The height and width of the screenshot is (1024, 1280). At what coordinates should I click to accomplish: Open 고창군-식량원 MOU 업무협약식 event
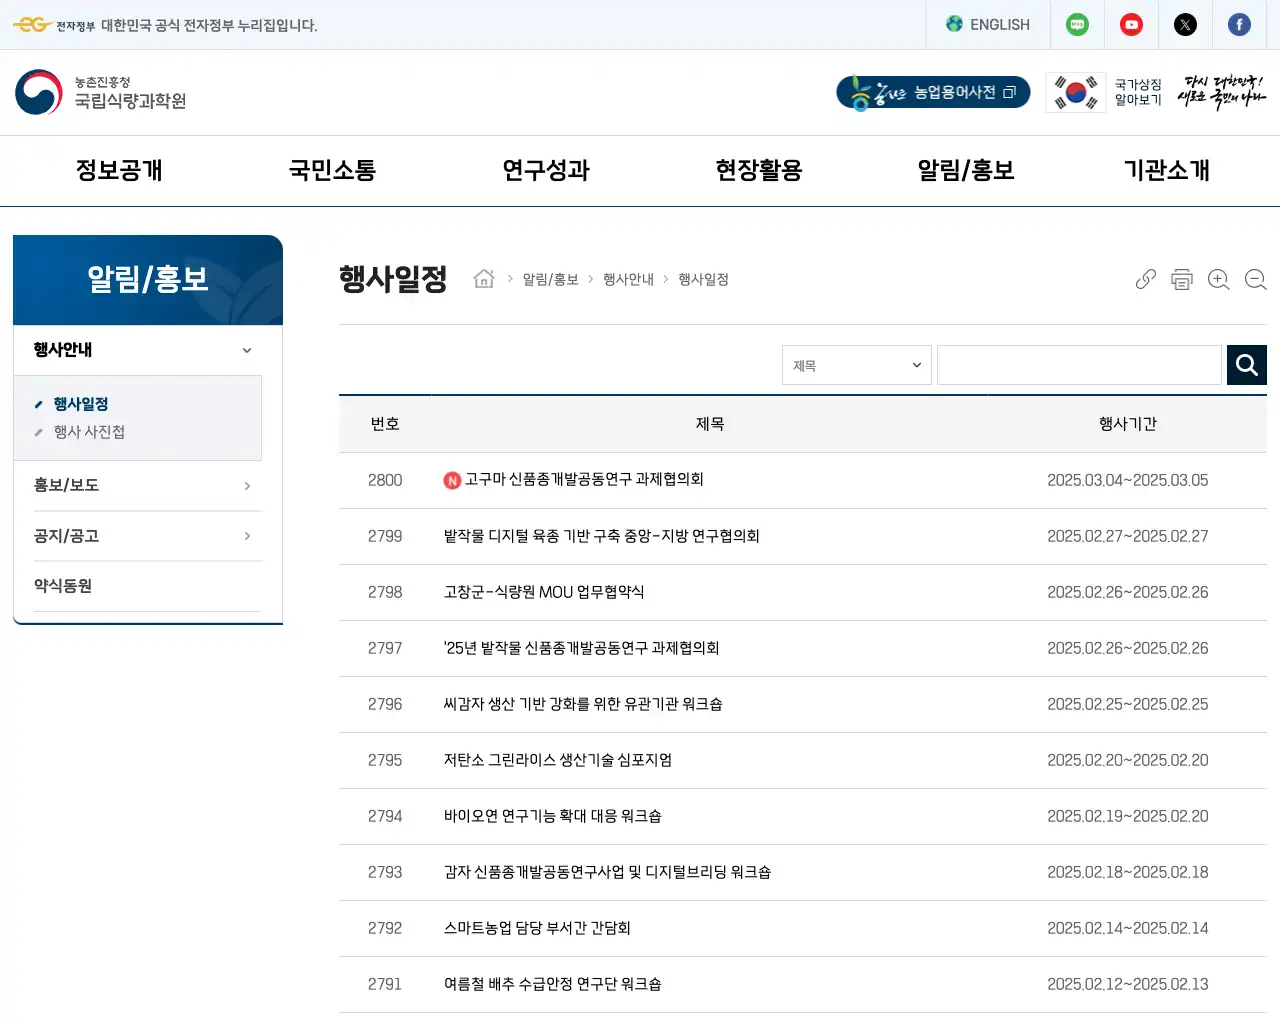tap(544, 592)
